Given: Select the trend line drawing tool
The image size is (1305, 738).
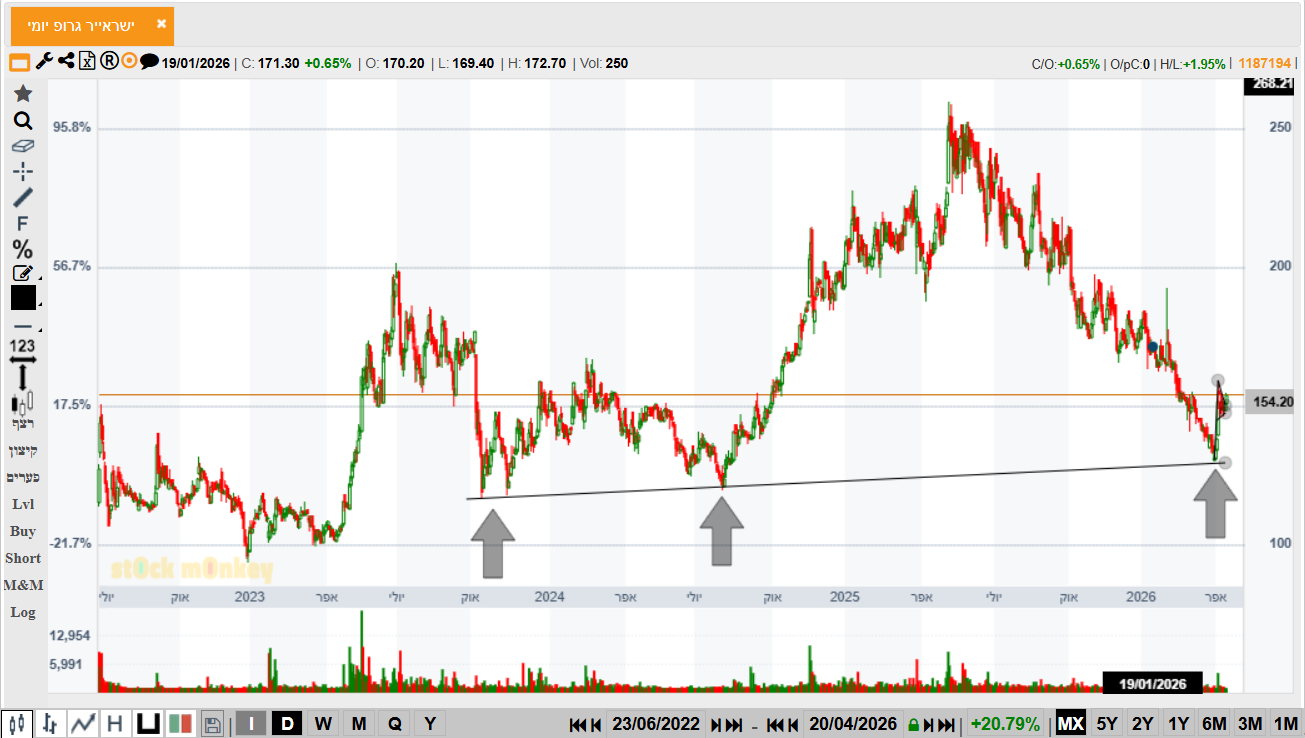Looking at the screenshot, I should tap(22, 197).
